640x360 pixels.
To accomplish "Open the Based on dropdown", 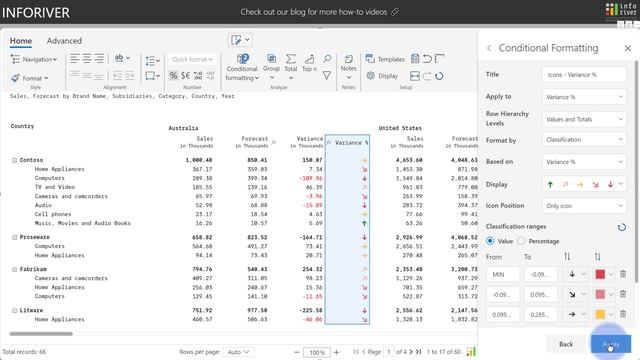I will (584, 162).
